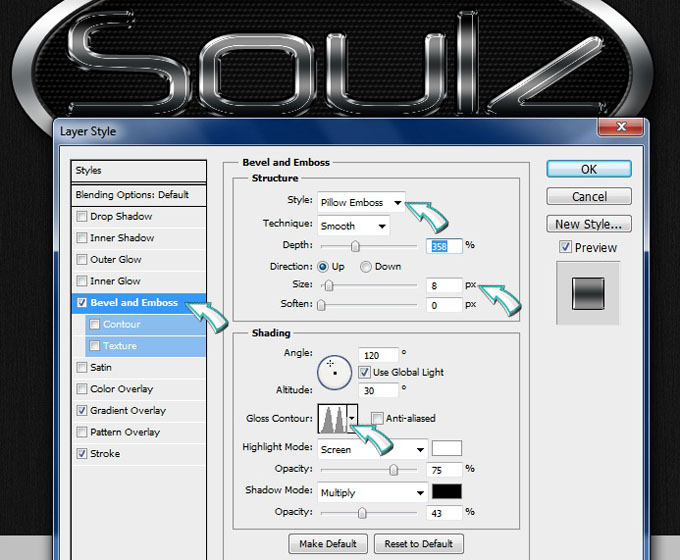Click the black Shadow Mode color swatch
This screenshot has width=680, height=560.
tap(446, 492)
